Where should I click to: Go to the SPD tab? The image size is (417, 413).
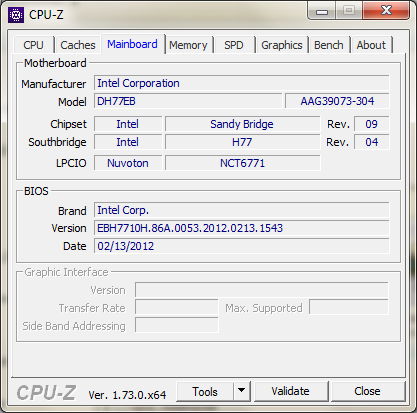pyautogui.click(x=234, y=45)
